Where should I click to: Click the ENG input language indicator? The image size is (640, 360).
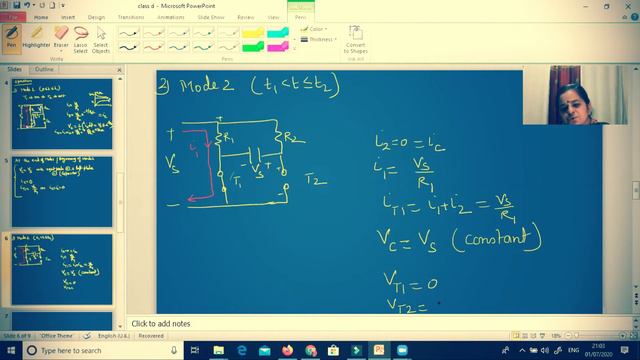point(573,350)
